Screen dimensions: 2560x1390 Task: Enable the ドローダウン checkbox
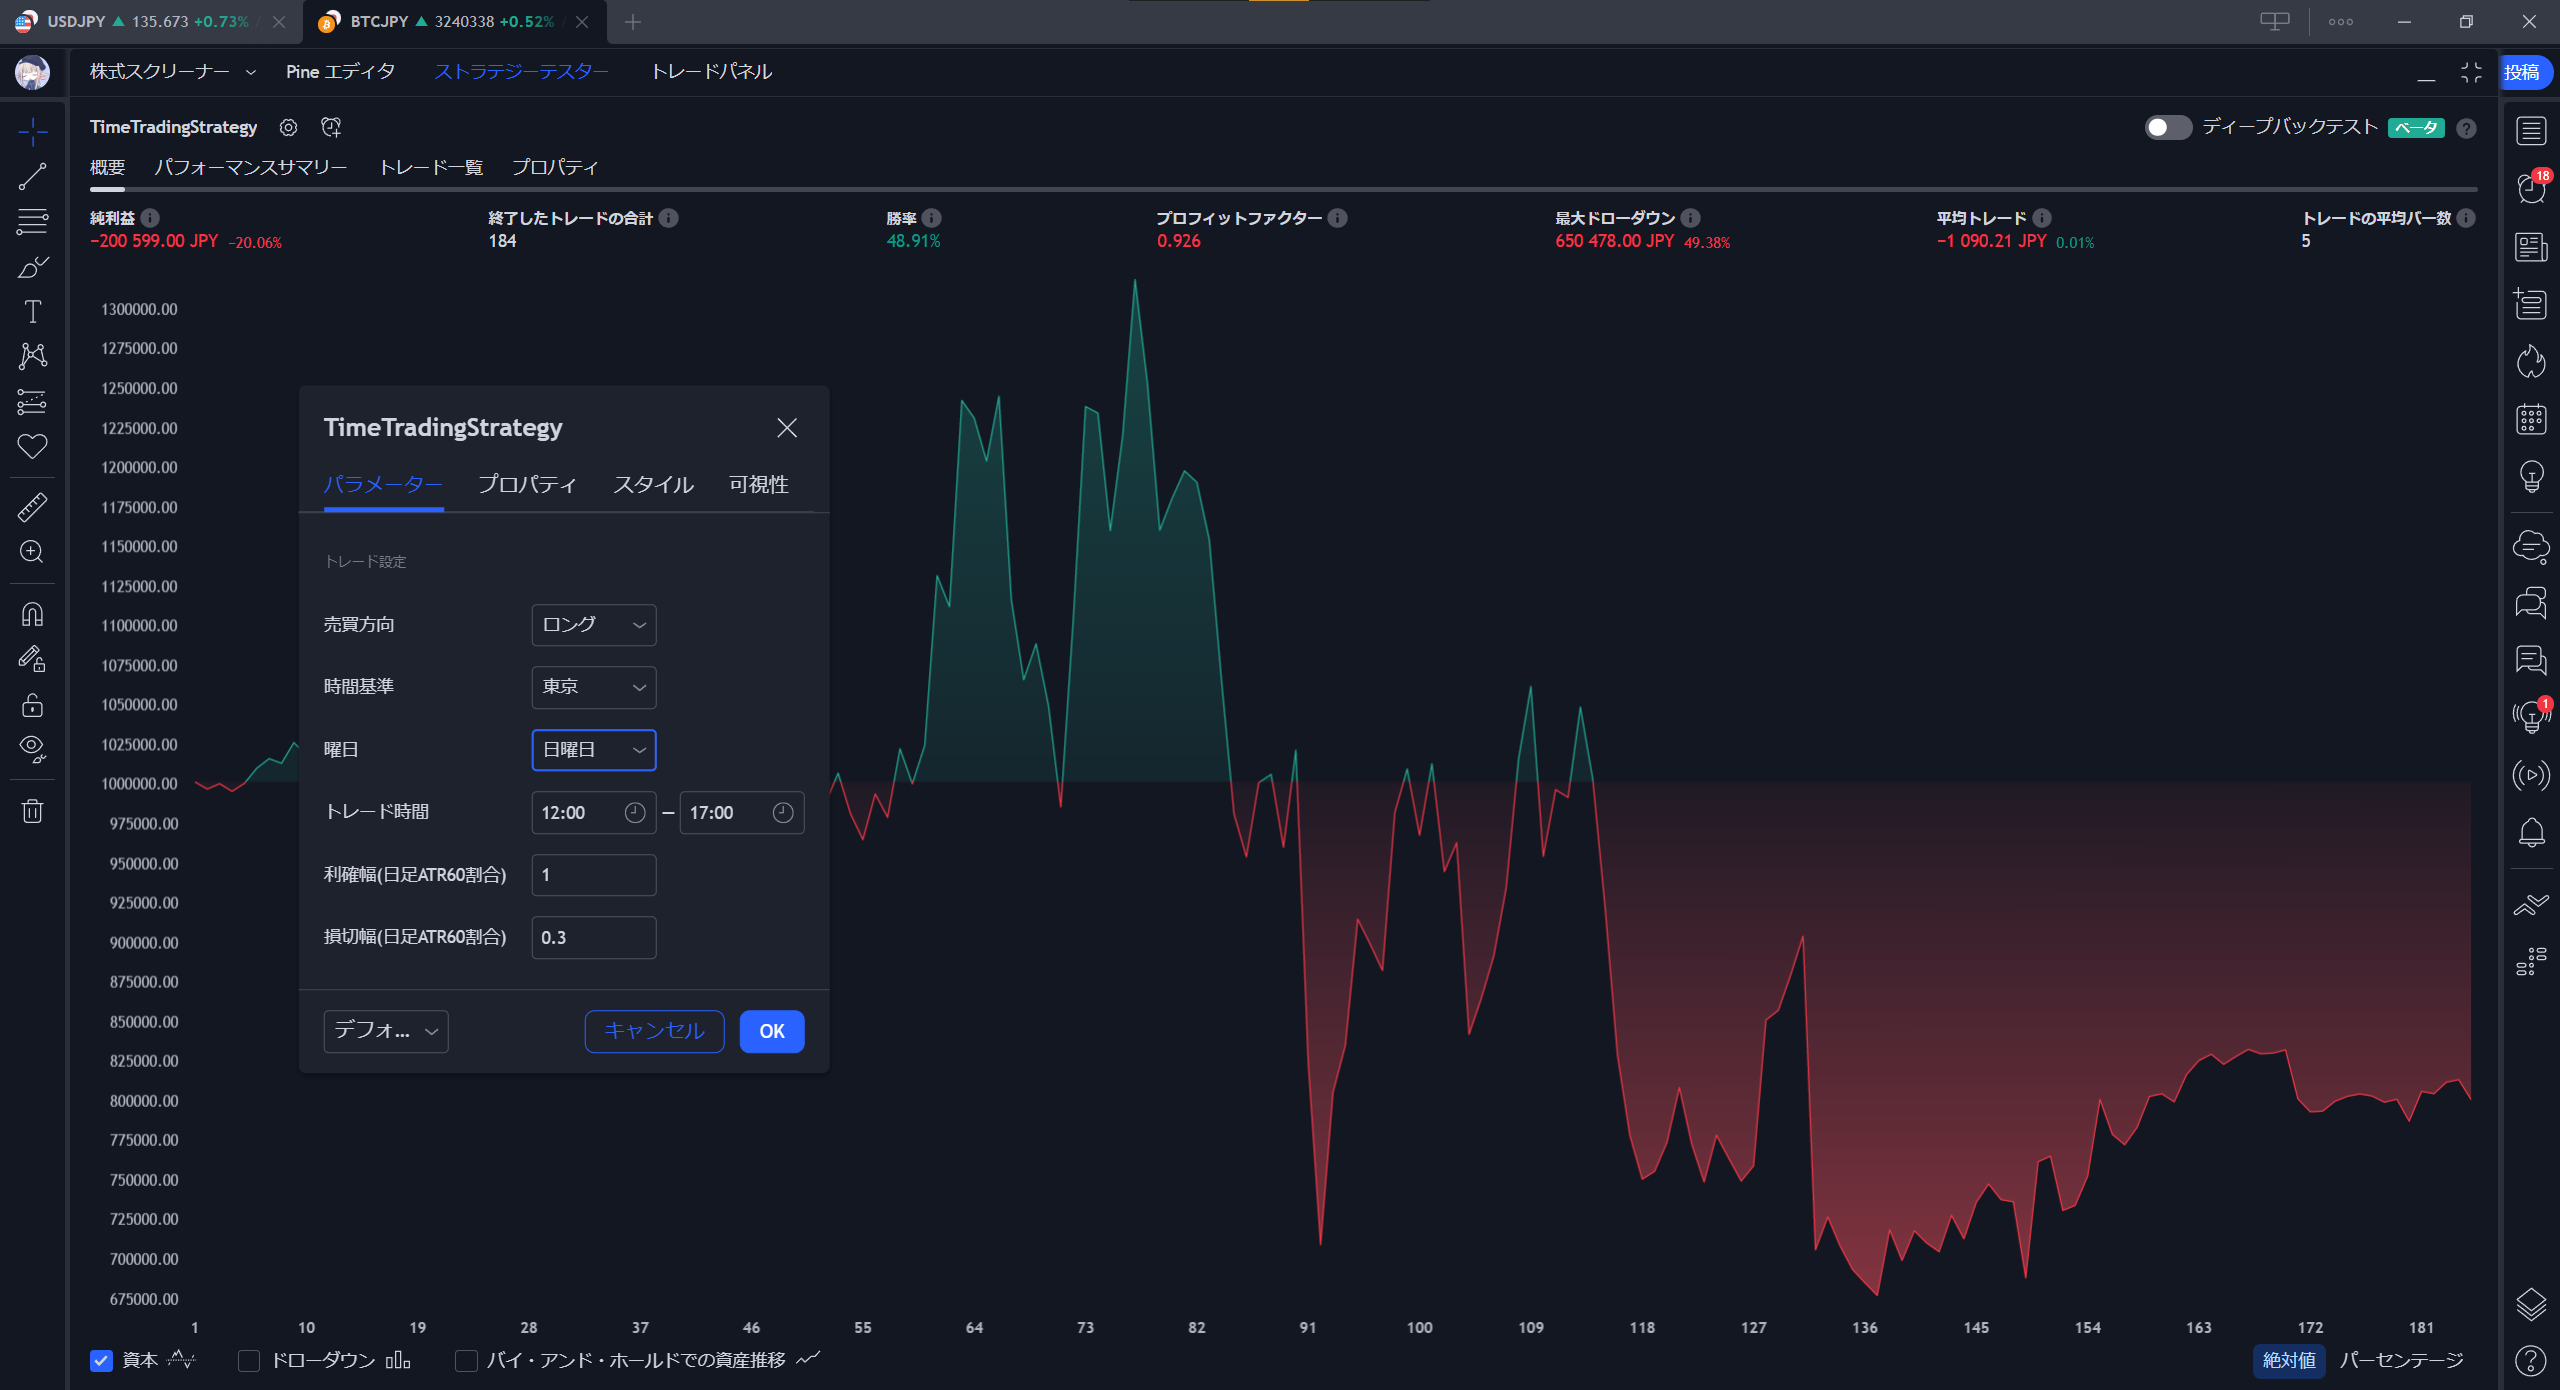tap(249, 1360)
